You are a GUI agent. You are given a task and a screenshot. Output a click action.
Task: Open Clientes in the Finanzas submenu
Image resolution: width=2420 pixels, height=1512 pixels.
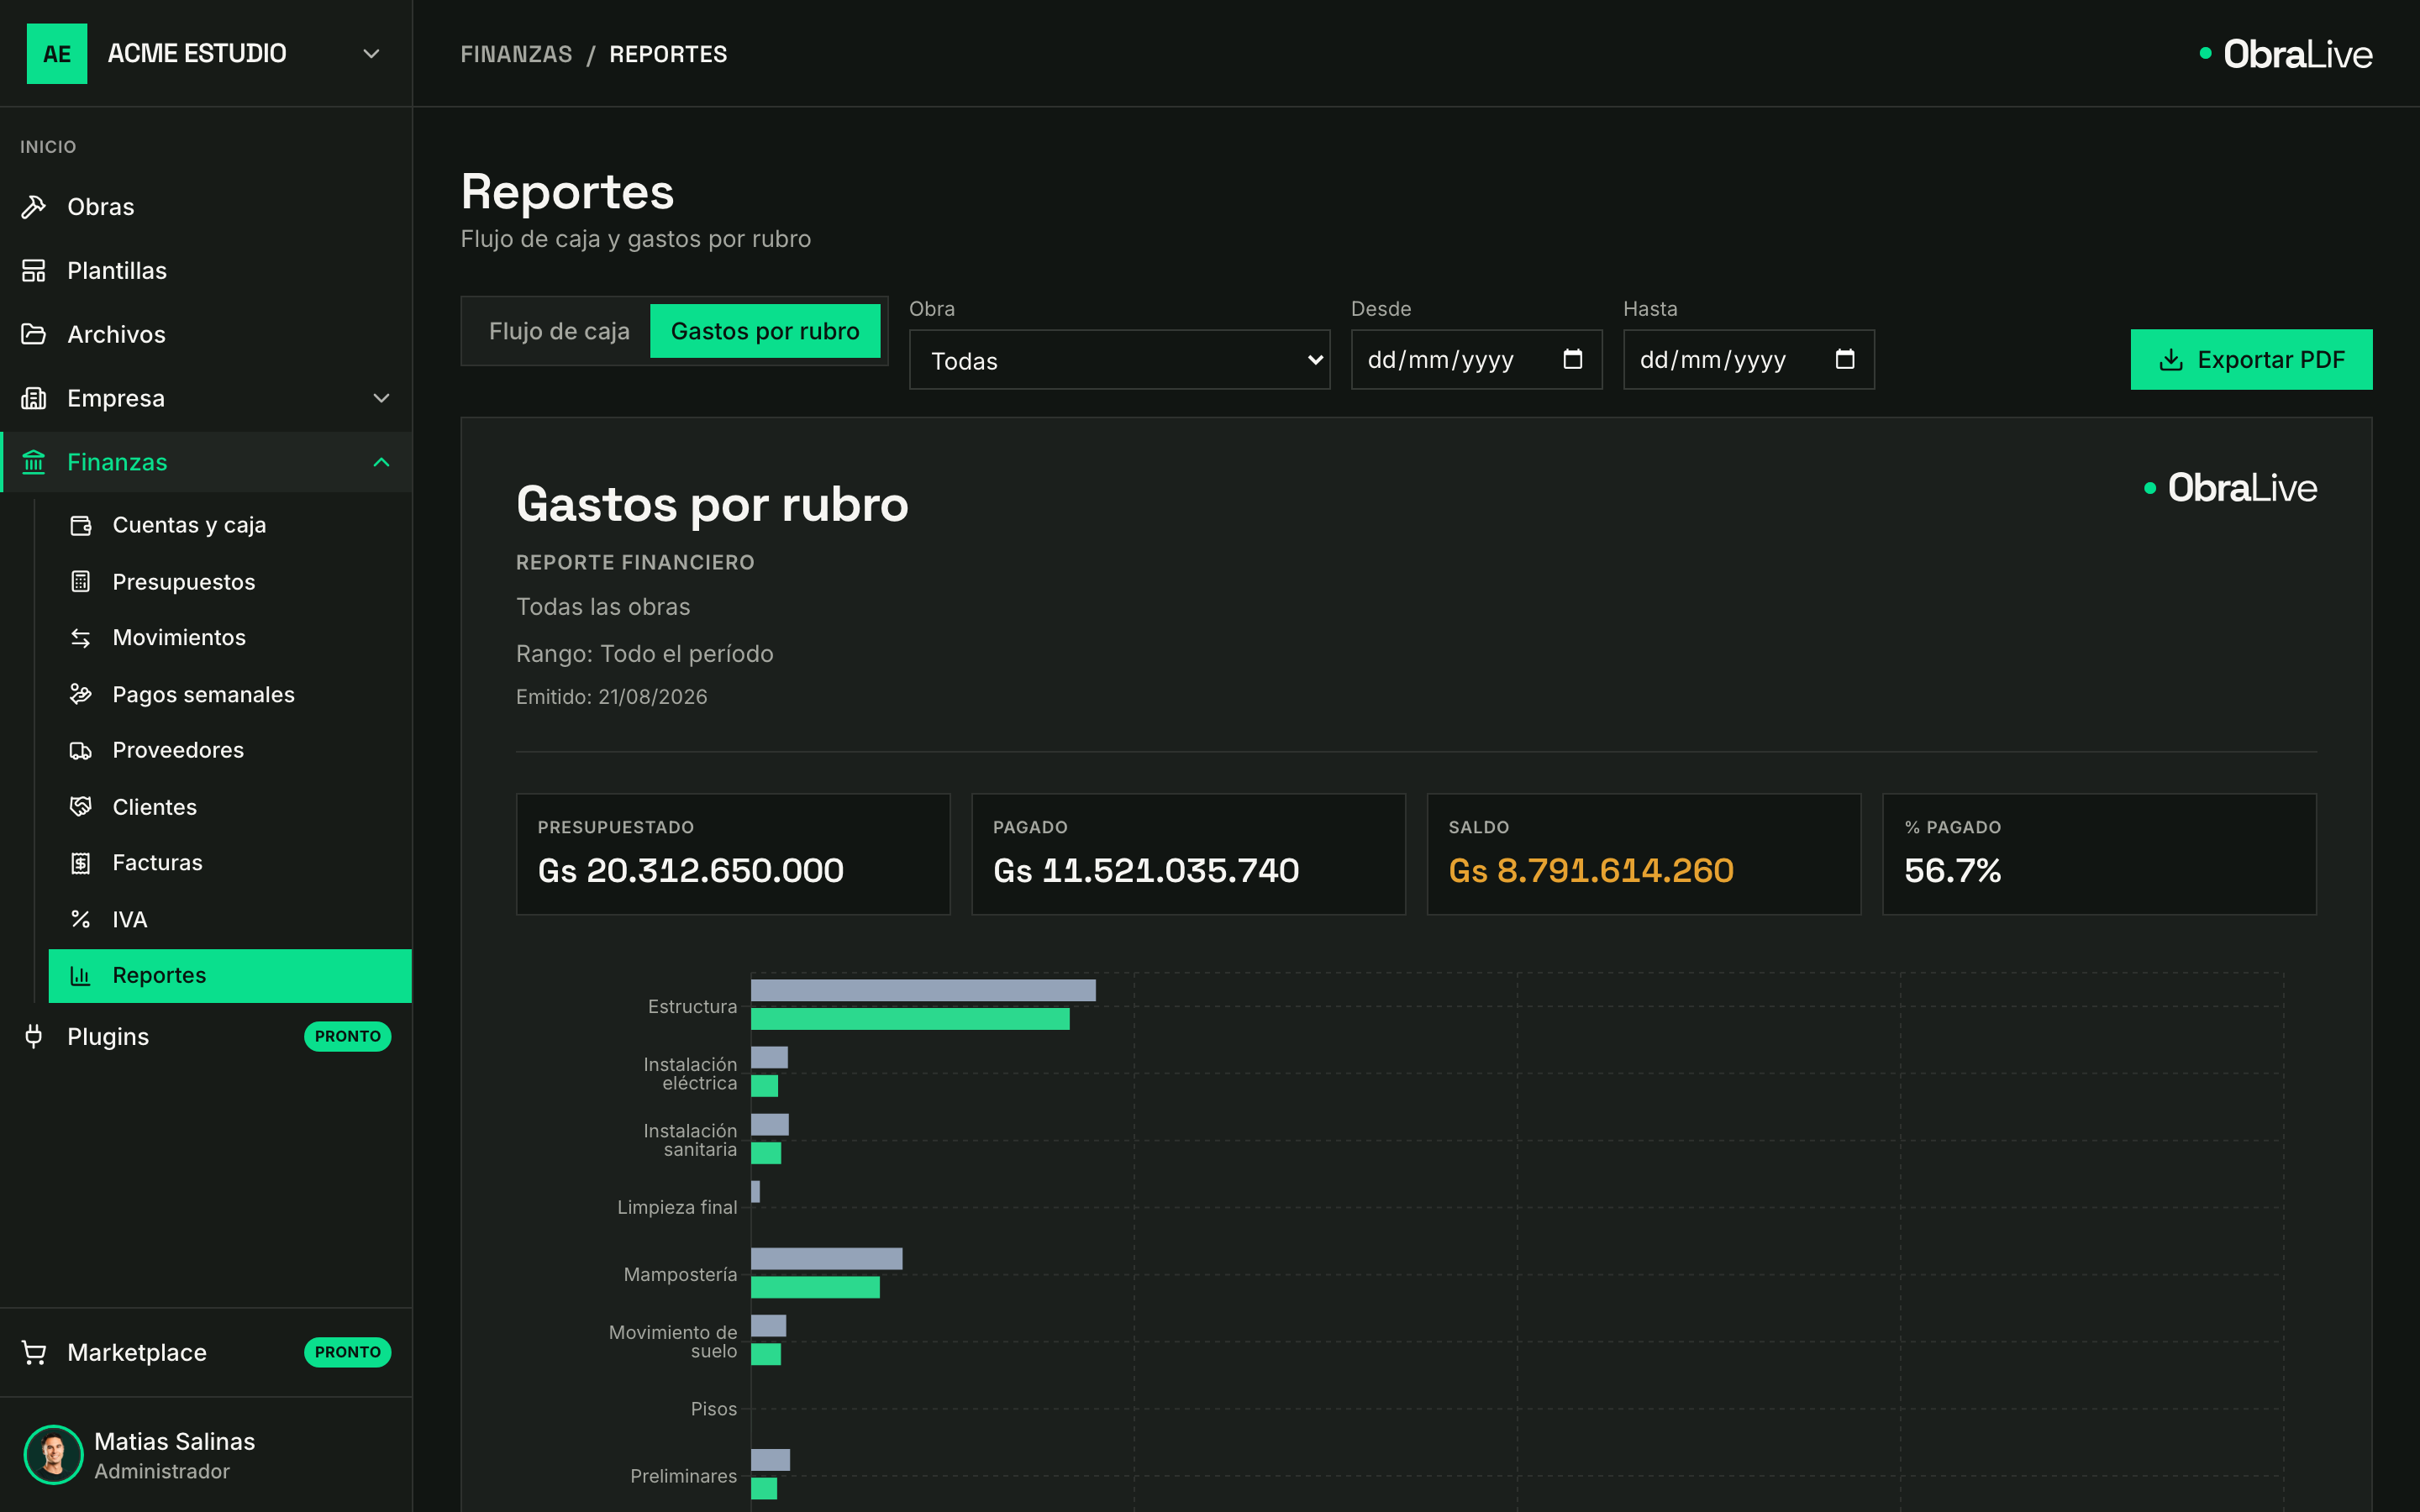pos(230,807)
